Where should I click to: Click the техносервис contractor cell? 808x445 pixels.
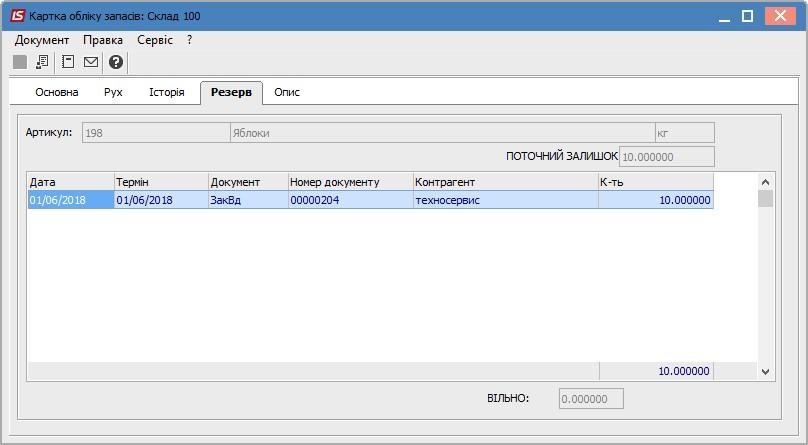point(506,200)
